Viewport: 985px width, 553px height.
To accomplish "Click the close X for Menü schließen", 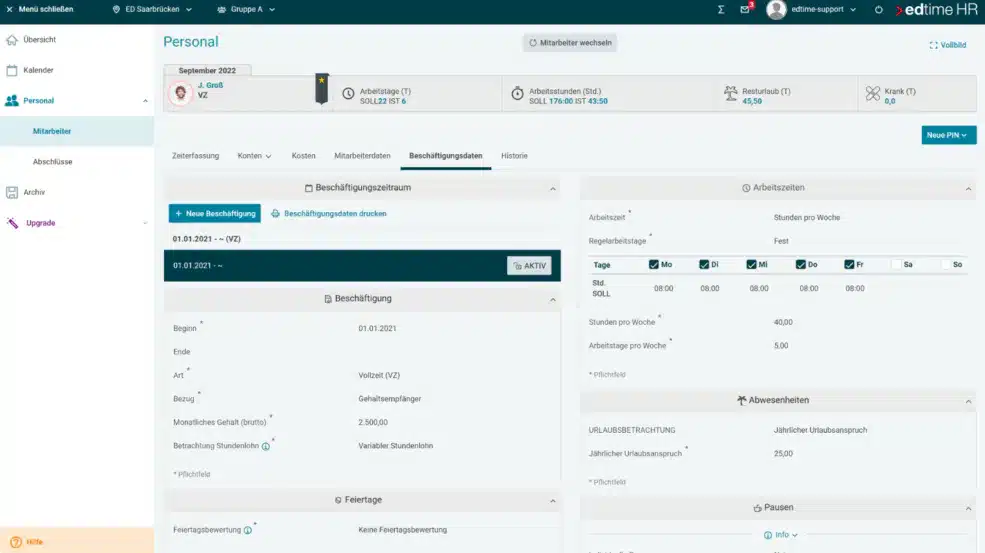I will [9, 9].
